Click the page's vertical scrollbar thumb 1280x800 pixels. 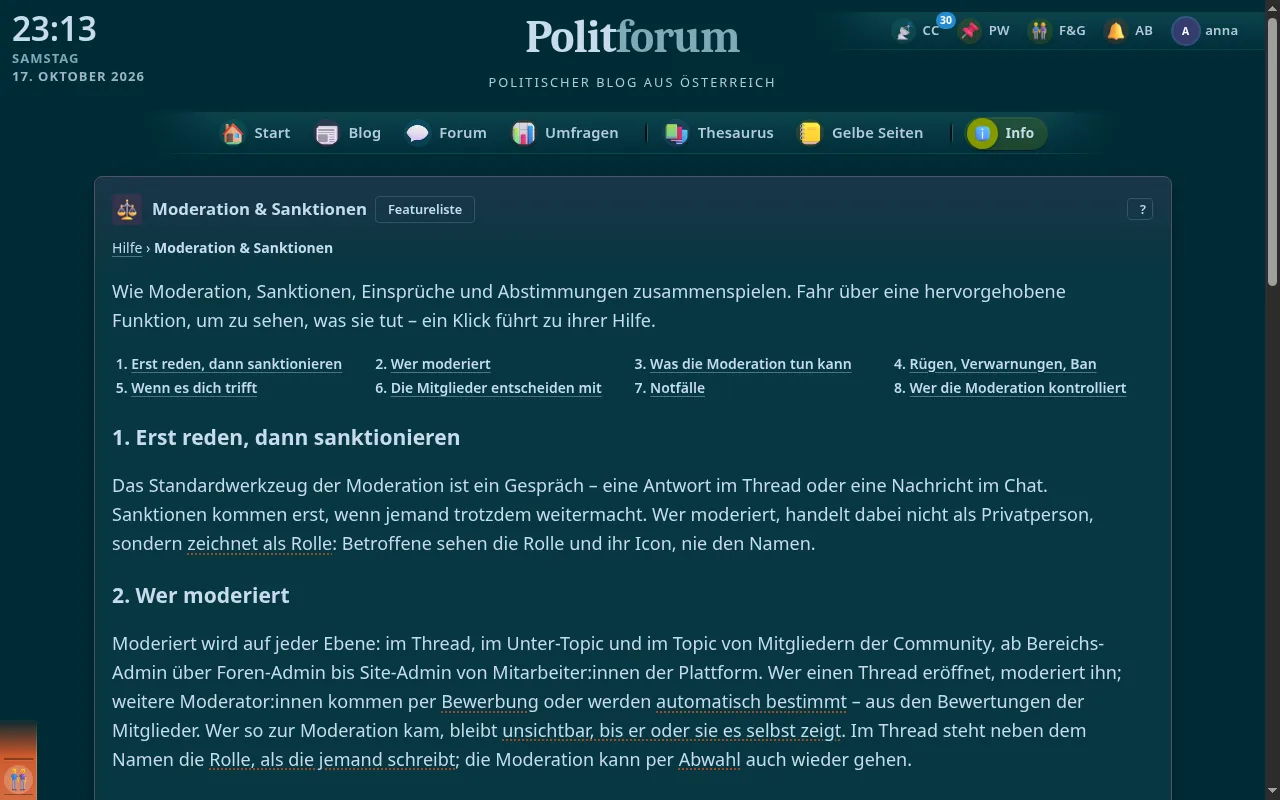click(x=1272, y=150)
